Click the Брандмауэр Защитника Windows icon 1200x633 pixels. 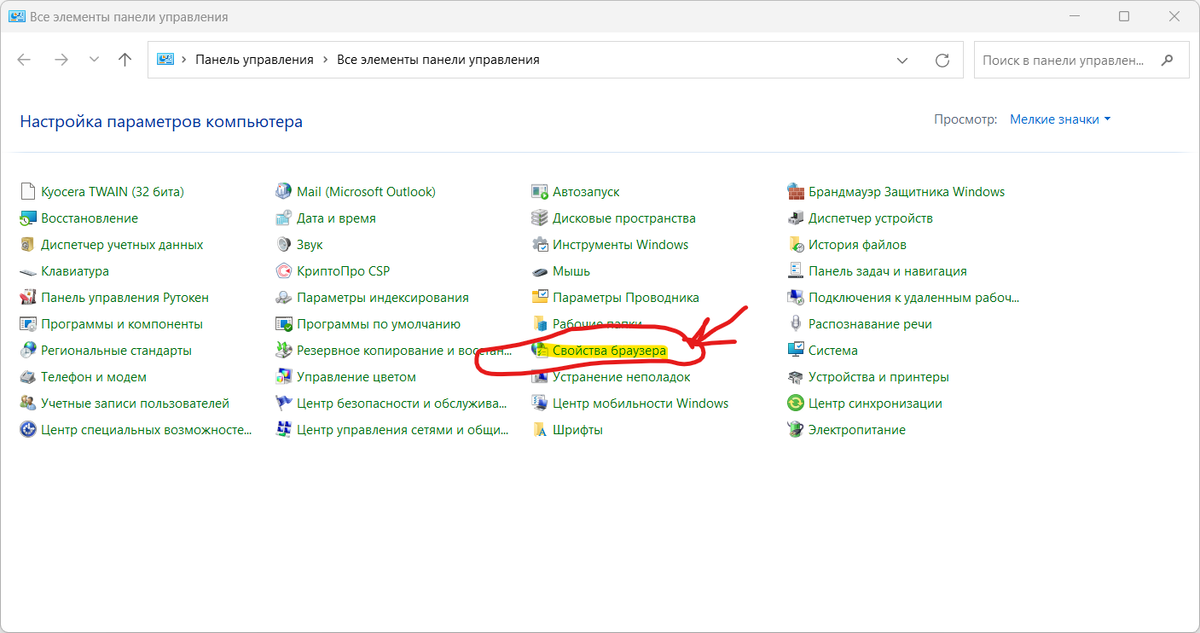click(x=796, y=191)
